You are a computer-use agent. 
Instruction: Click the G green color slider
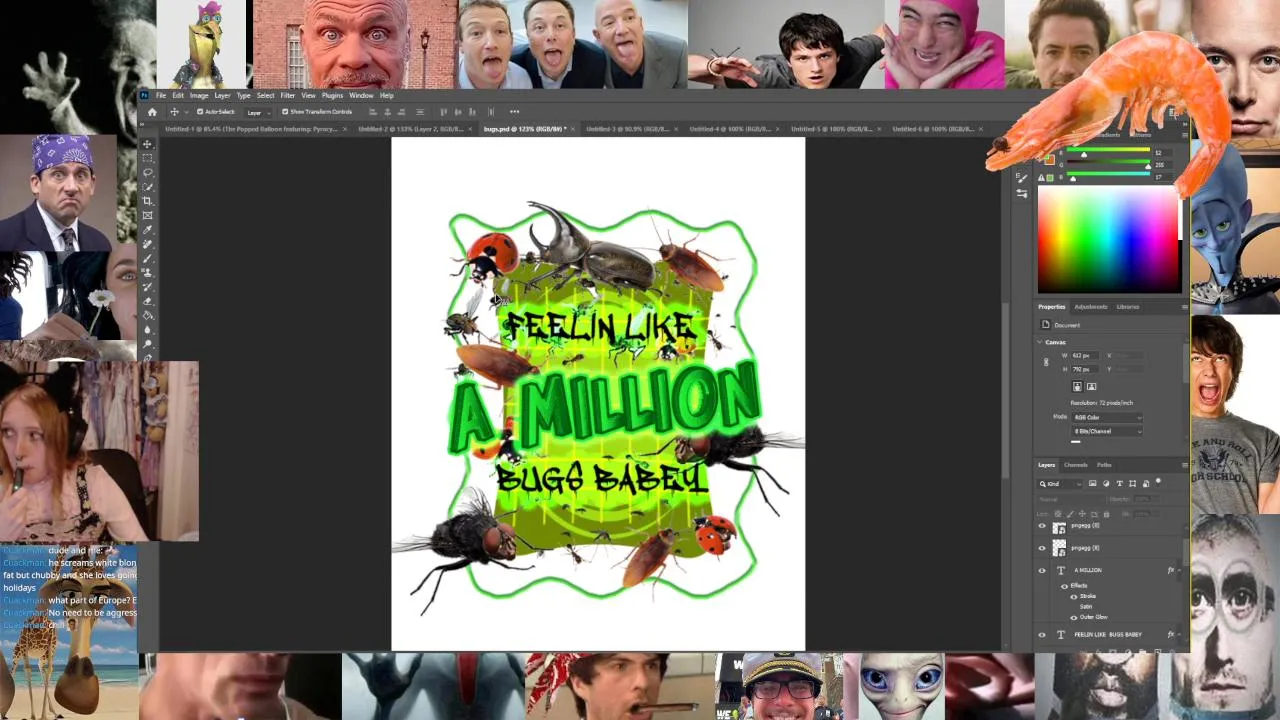pos(1108,161)
